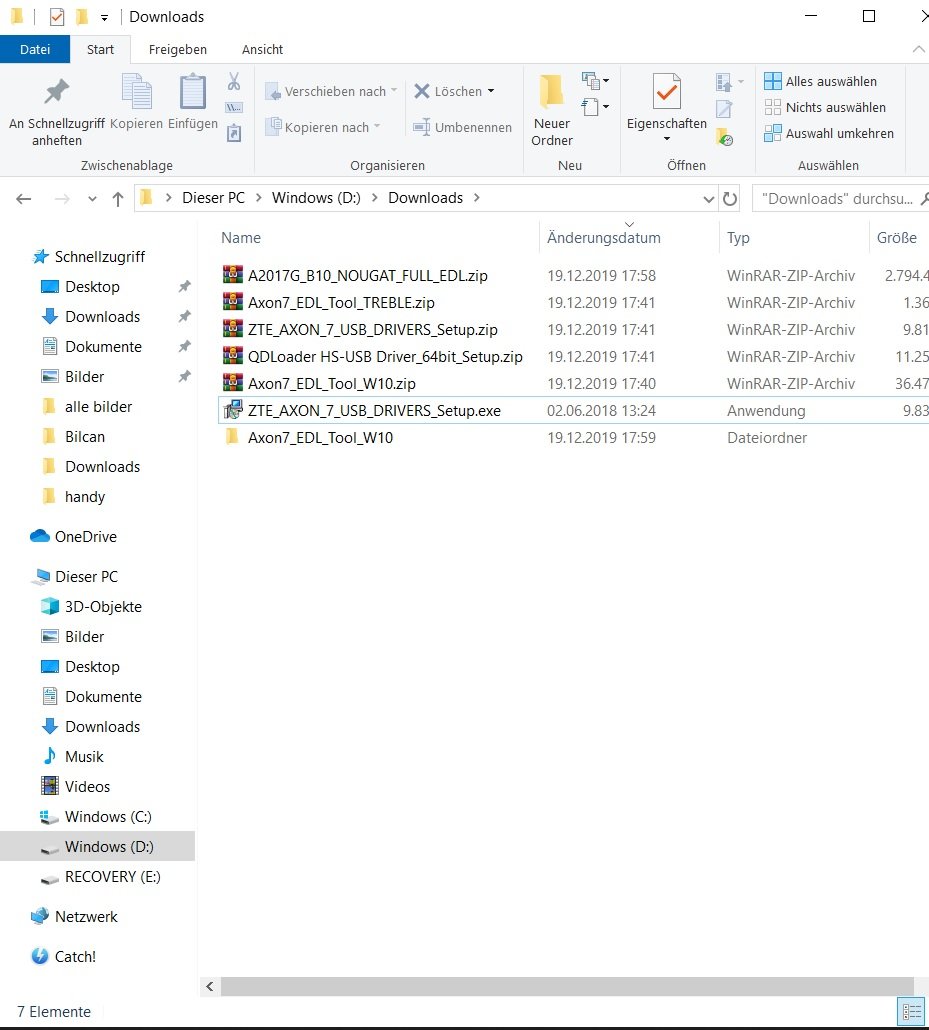929x1030 pixels.
Task: Open the Eigenschaften properties icon
Action: point(666,92)
